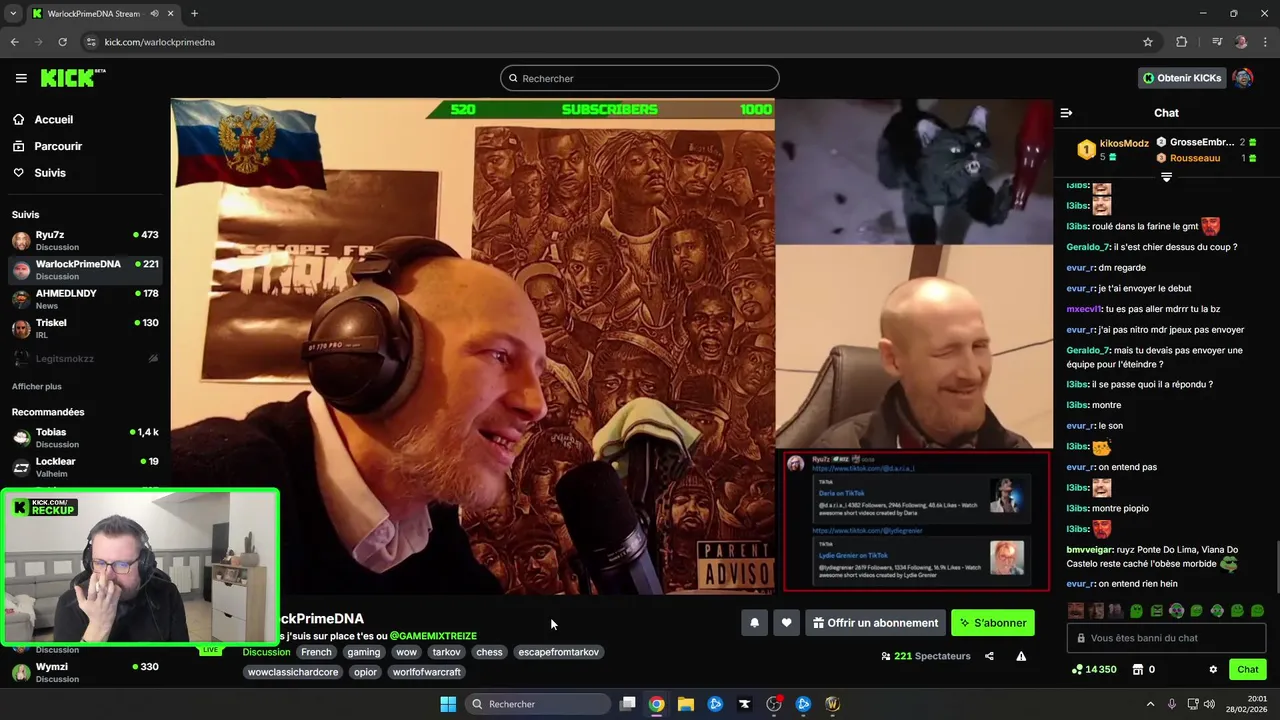Click the banned chat input field
1280x720 pixels.
click(1167, 638)
